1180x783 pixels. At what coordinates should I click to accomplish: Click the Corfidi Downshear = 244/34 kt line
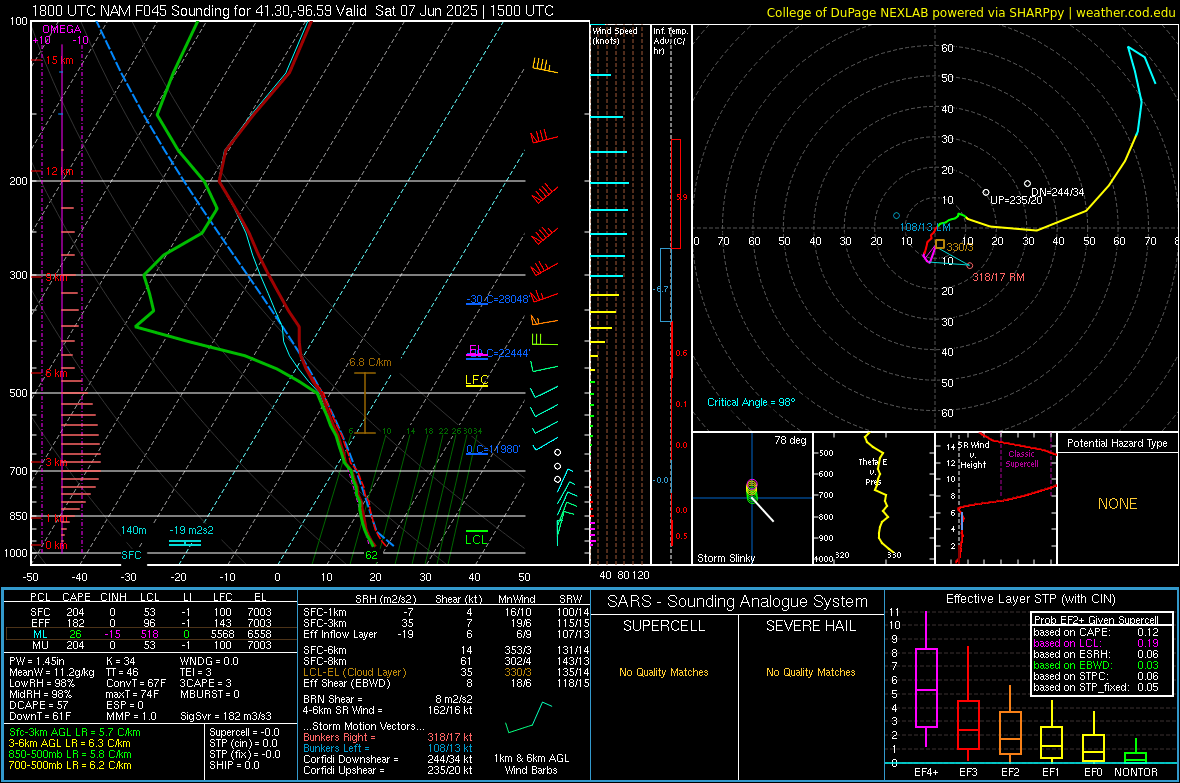[388, 759]
